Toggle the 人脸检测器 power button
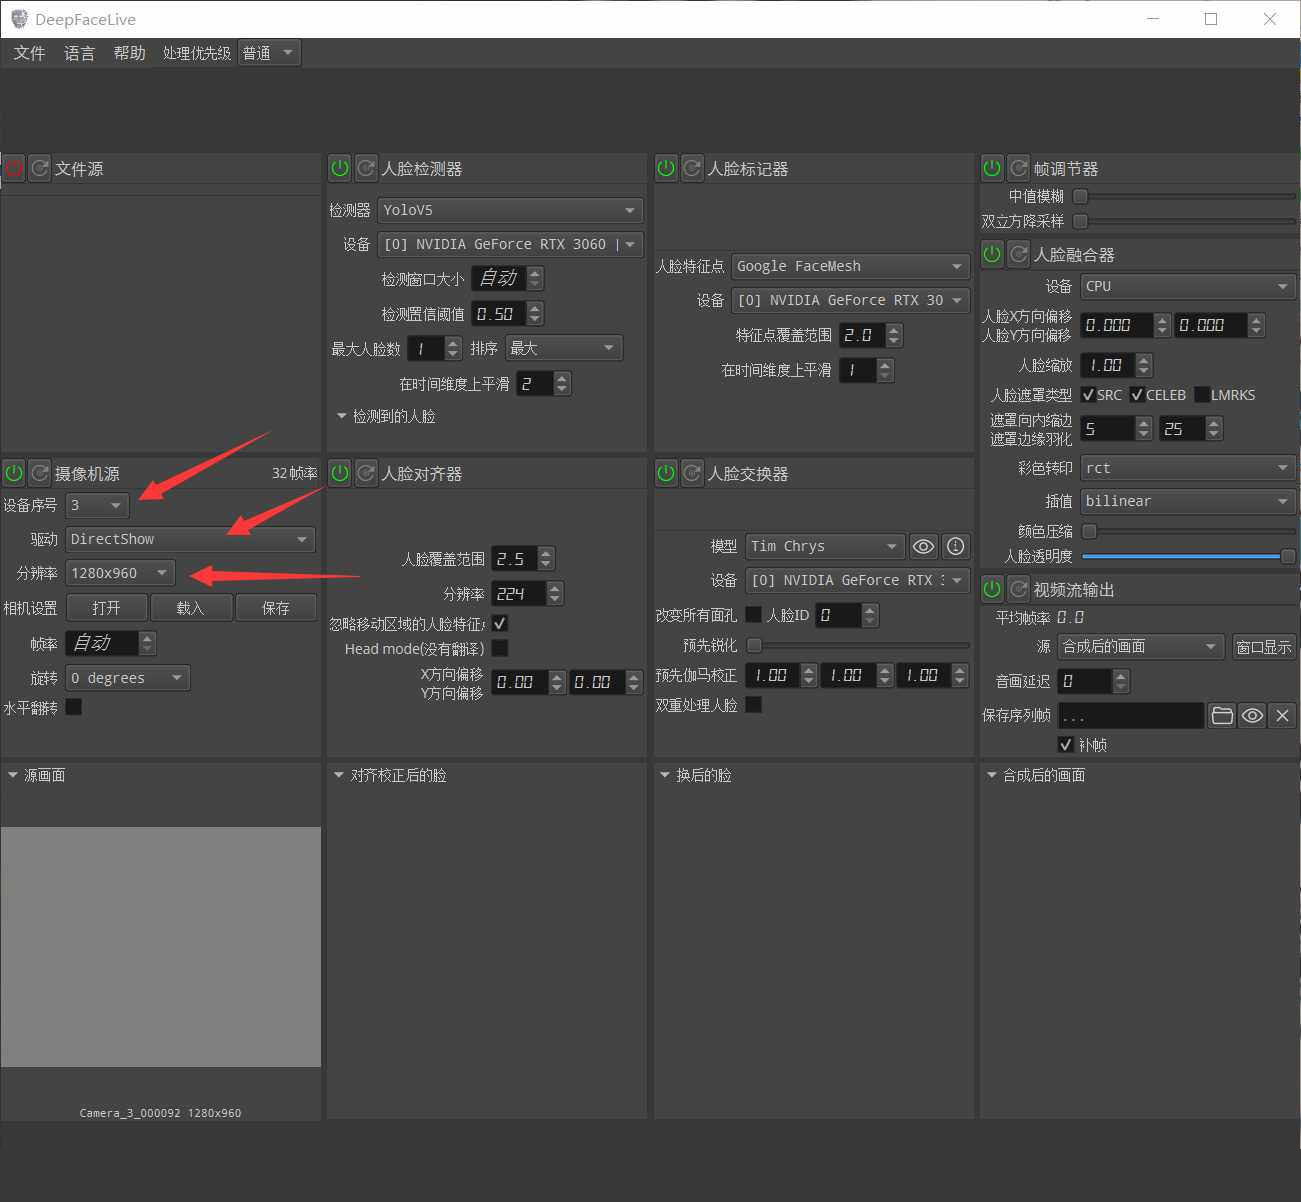 pyautogui.click(x=340, y=168)
